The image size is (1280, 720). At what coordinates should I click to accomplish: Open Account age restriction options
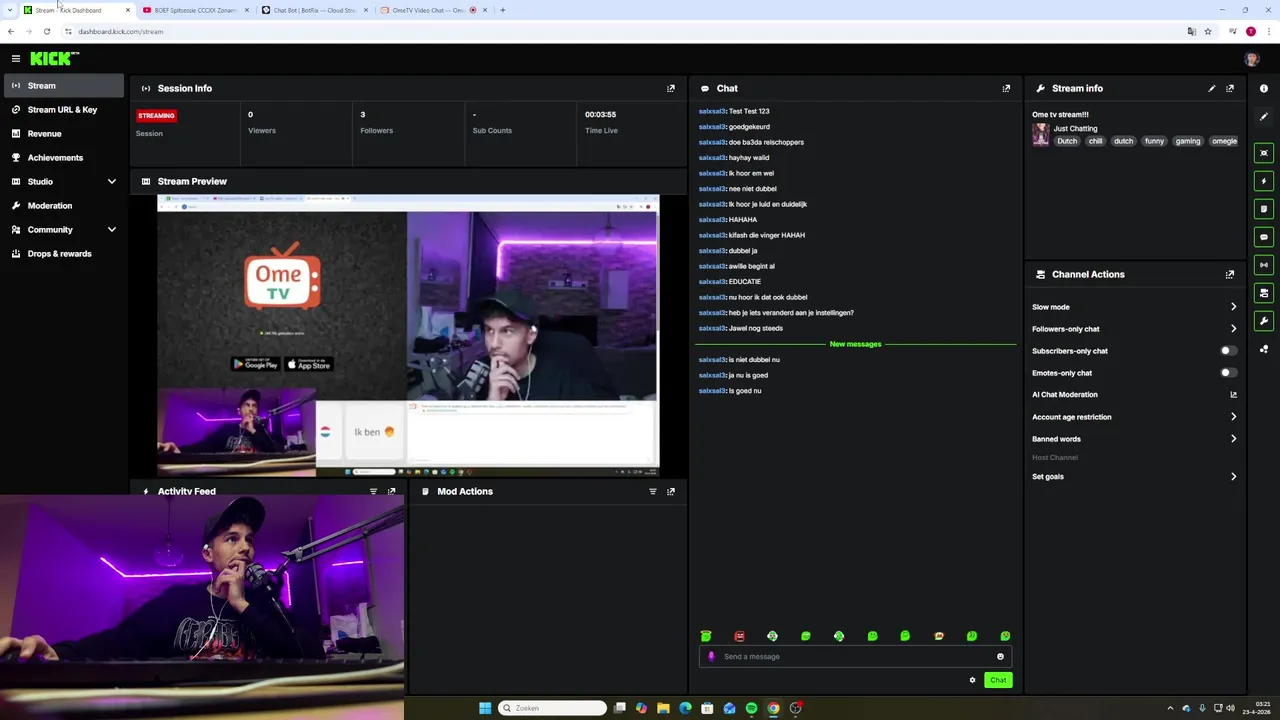click(1134, 417)
